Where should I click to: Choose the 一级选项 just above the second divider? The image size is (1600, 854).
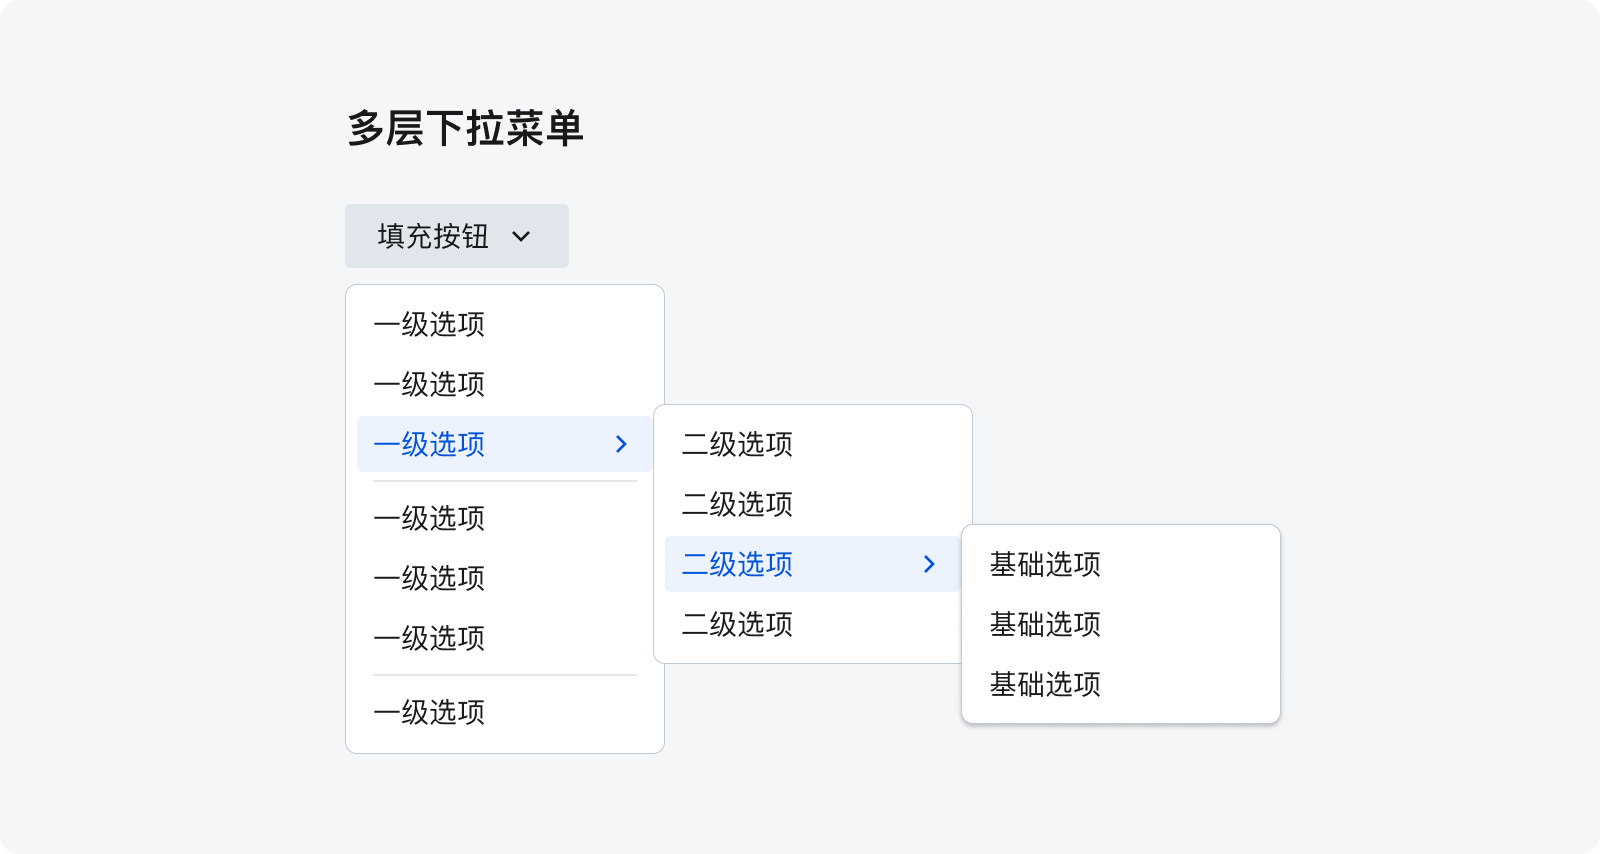click(505, 638)
